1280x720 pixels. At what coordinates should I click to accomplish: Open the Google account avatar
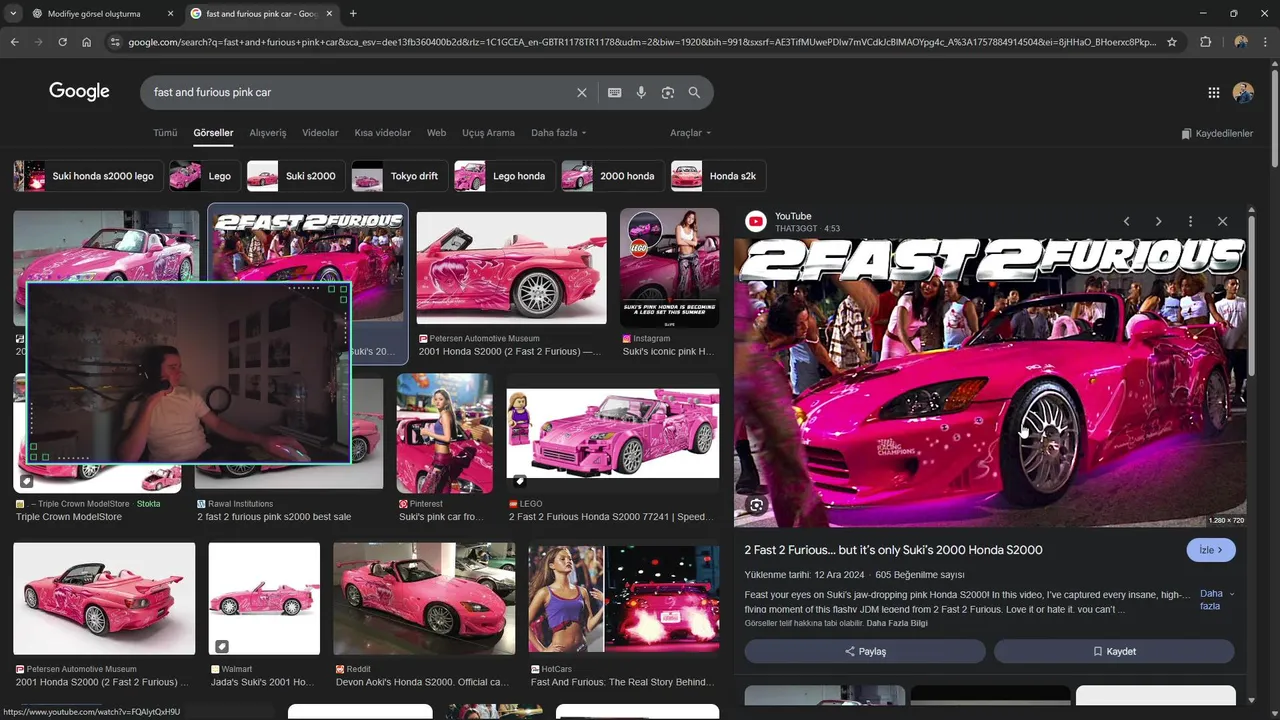pyautogui.click(x=1243, y=92)
